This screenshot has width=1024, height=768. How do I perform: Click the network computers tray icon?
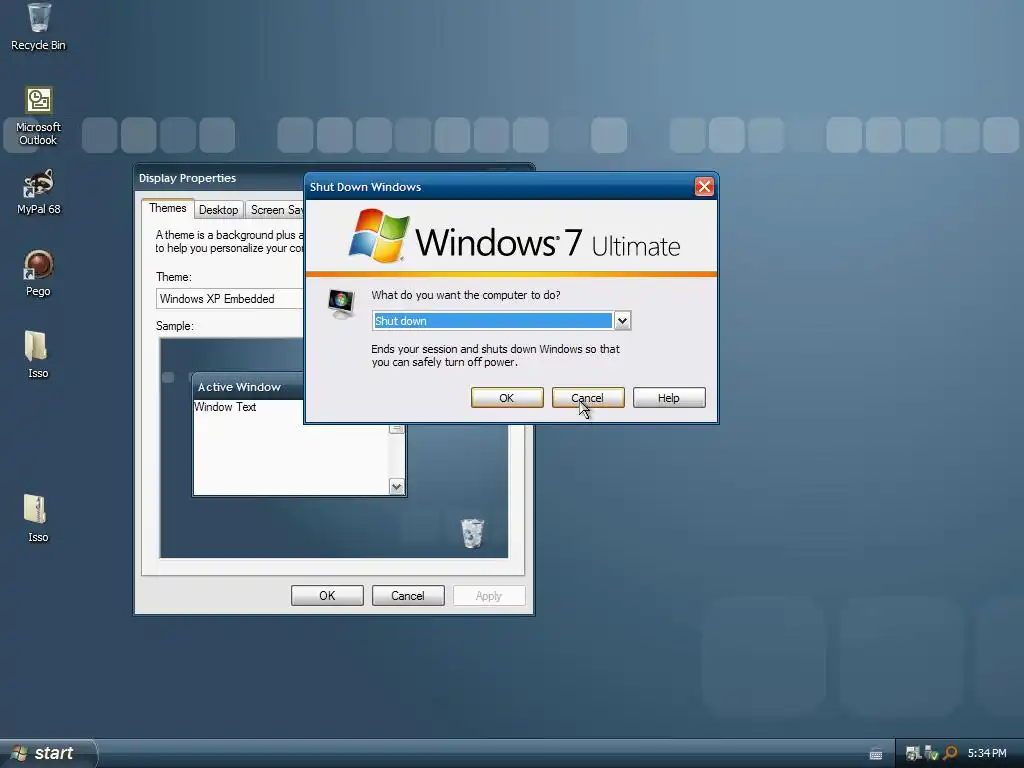click(x=913, y=753)
